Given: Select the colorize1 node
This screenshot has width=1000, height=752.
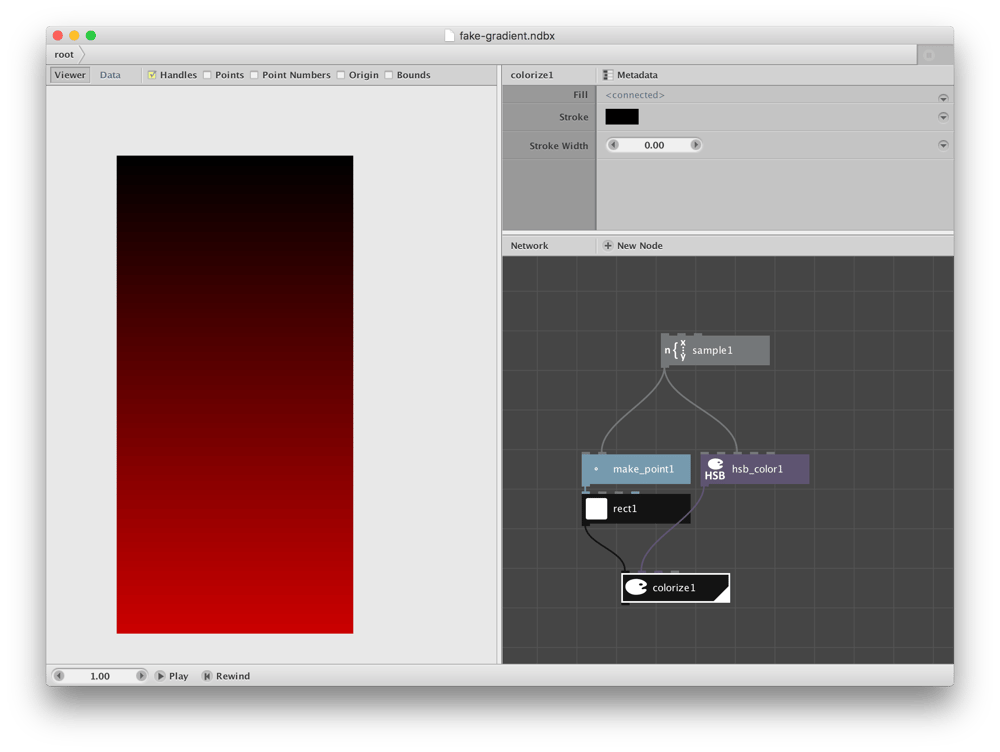Looking at the screenshot, I should (675, 587).
